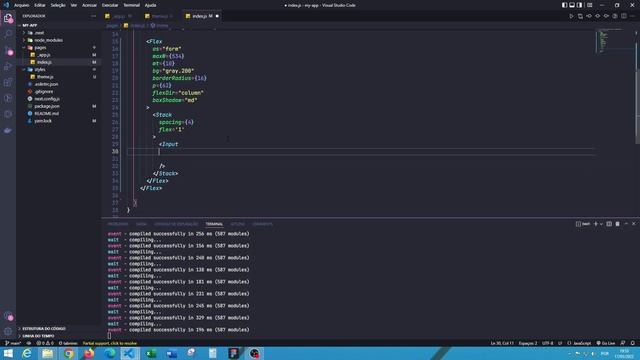Open .gitignore file
The height and width of the screenshot is (360, 640).
click(x=44, y=91)
